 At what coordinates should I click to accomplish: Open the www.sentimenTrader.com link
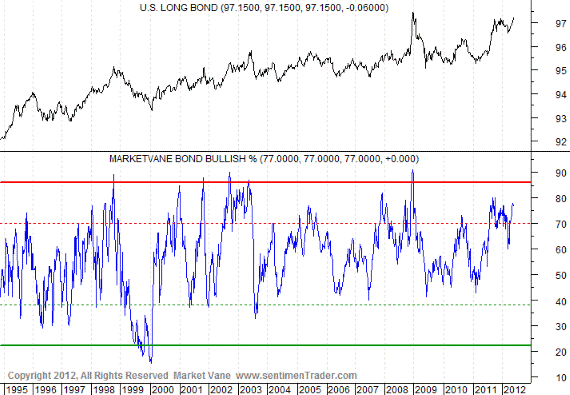(296, 375)
